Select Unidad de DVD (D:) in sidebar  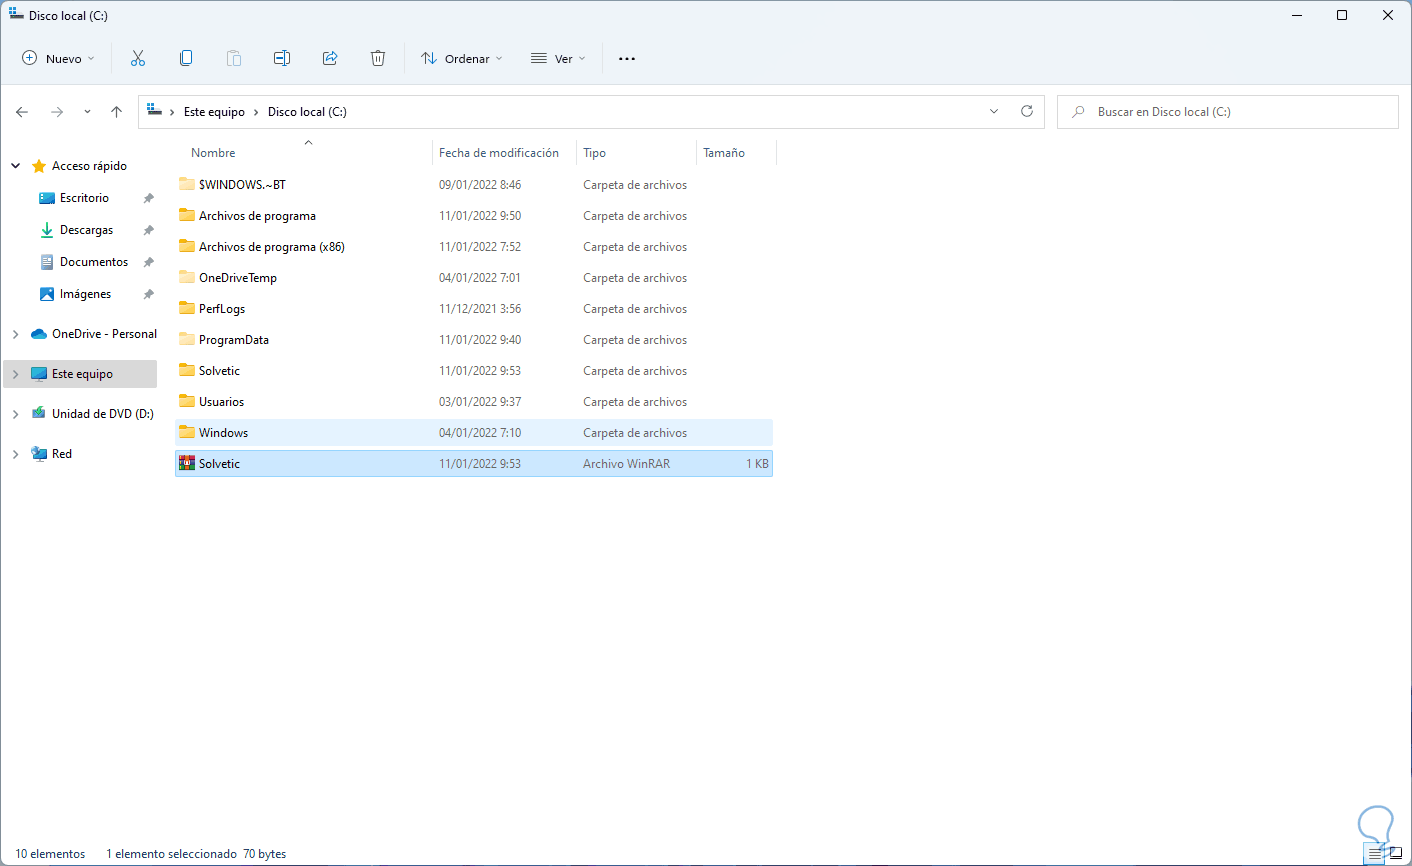103,414
